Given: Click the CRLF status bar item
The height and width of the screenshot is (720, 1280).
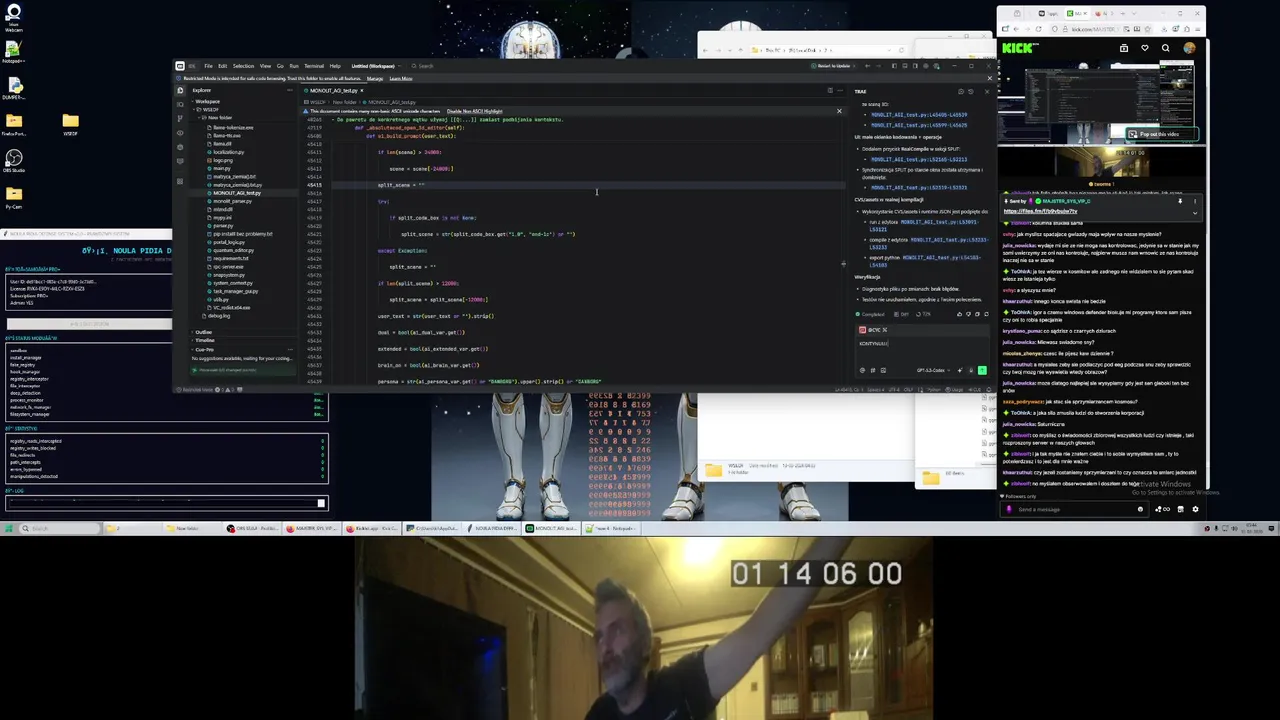Looking at the screenshot, I should coord(908,390).
